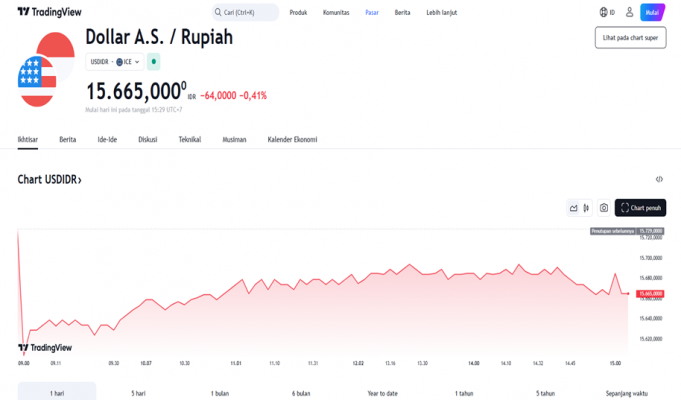Take a chart snapshot with the camera icon

click(x=603, y=208)
